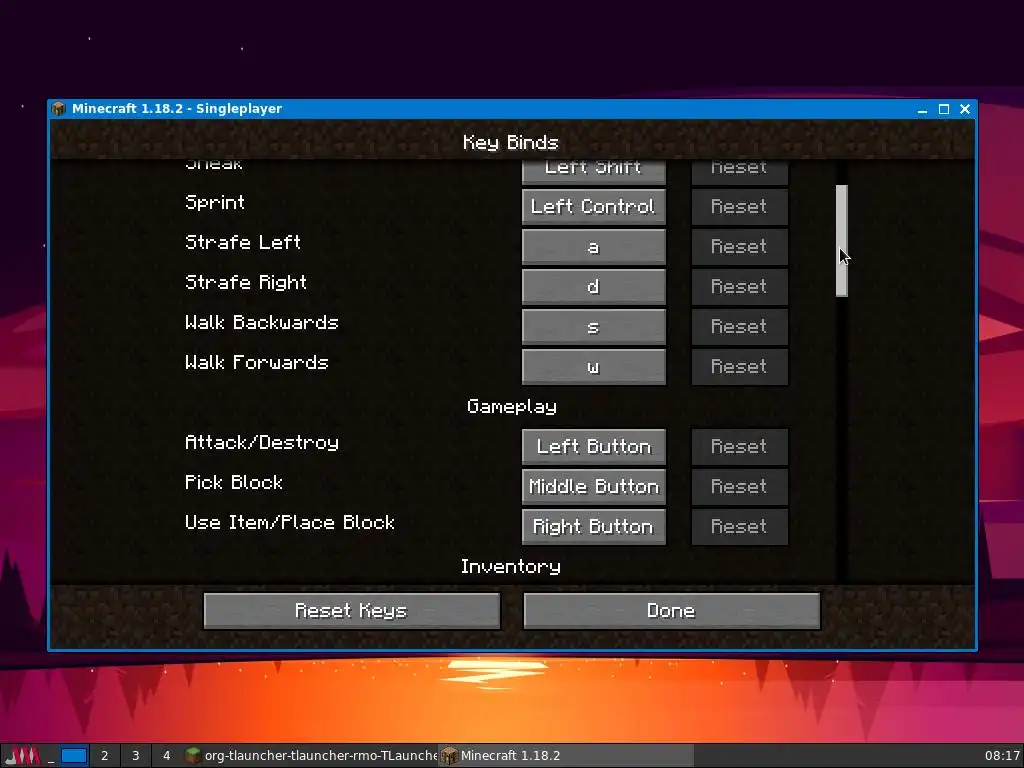1024x768 pixels.
Task: Click Reset next to Walk Backwards
Action: click(739, 327)
